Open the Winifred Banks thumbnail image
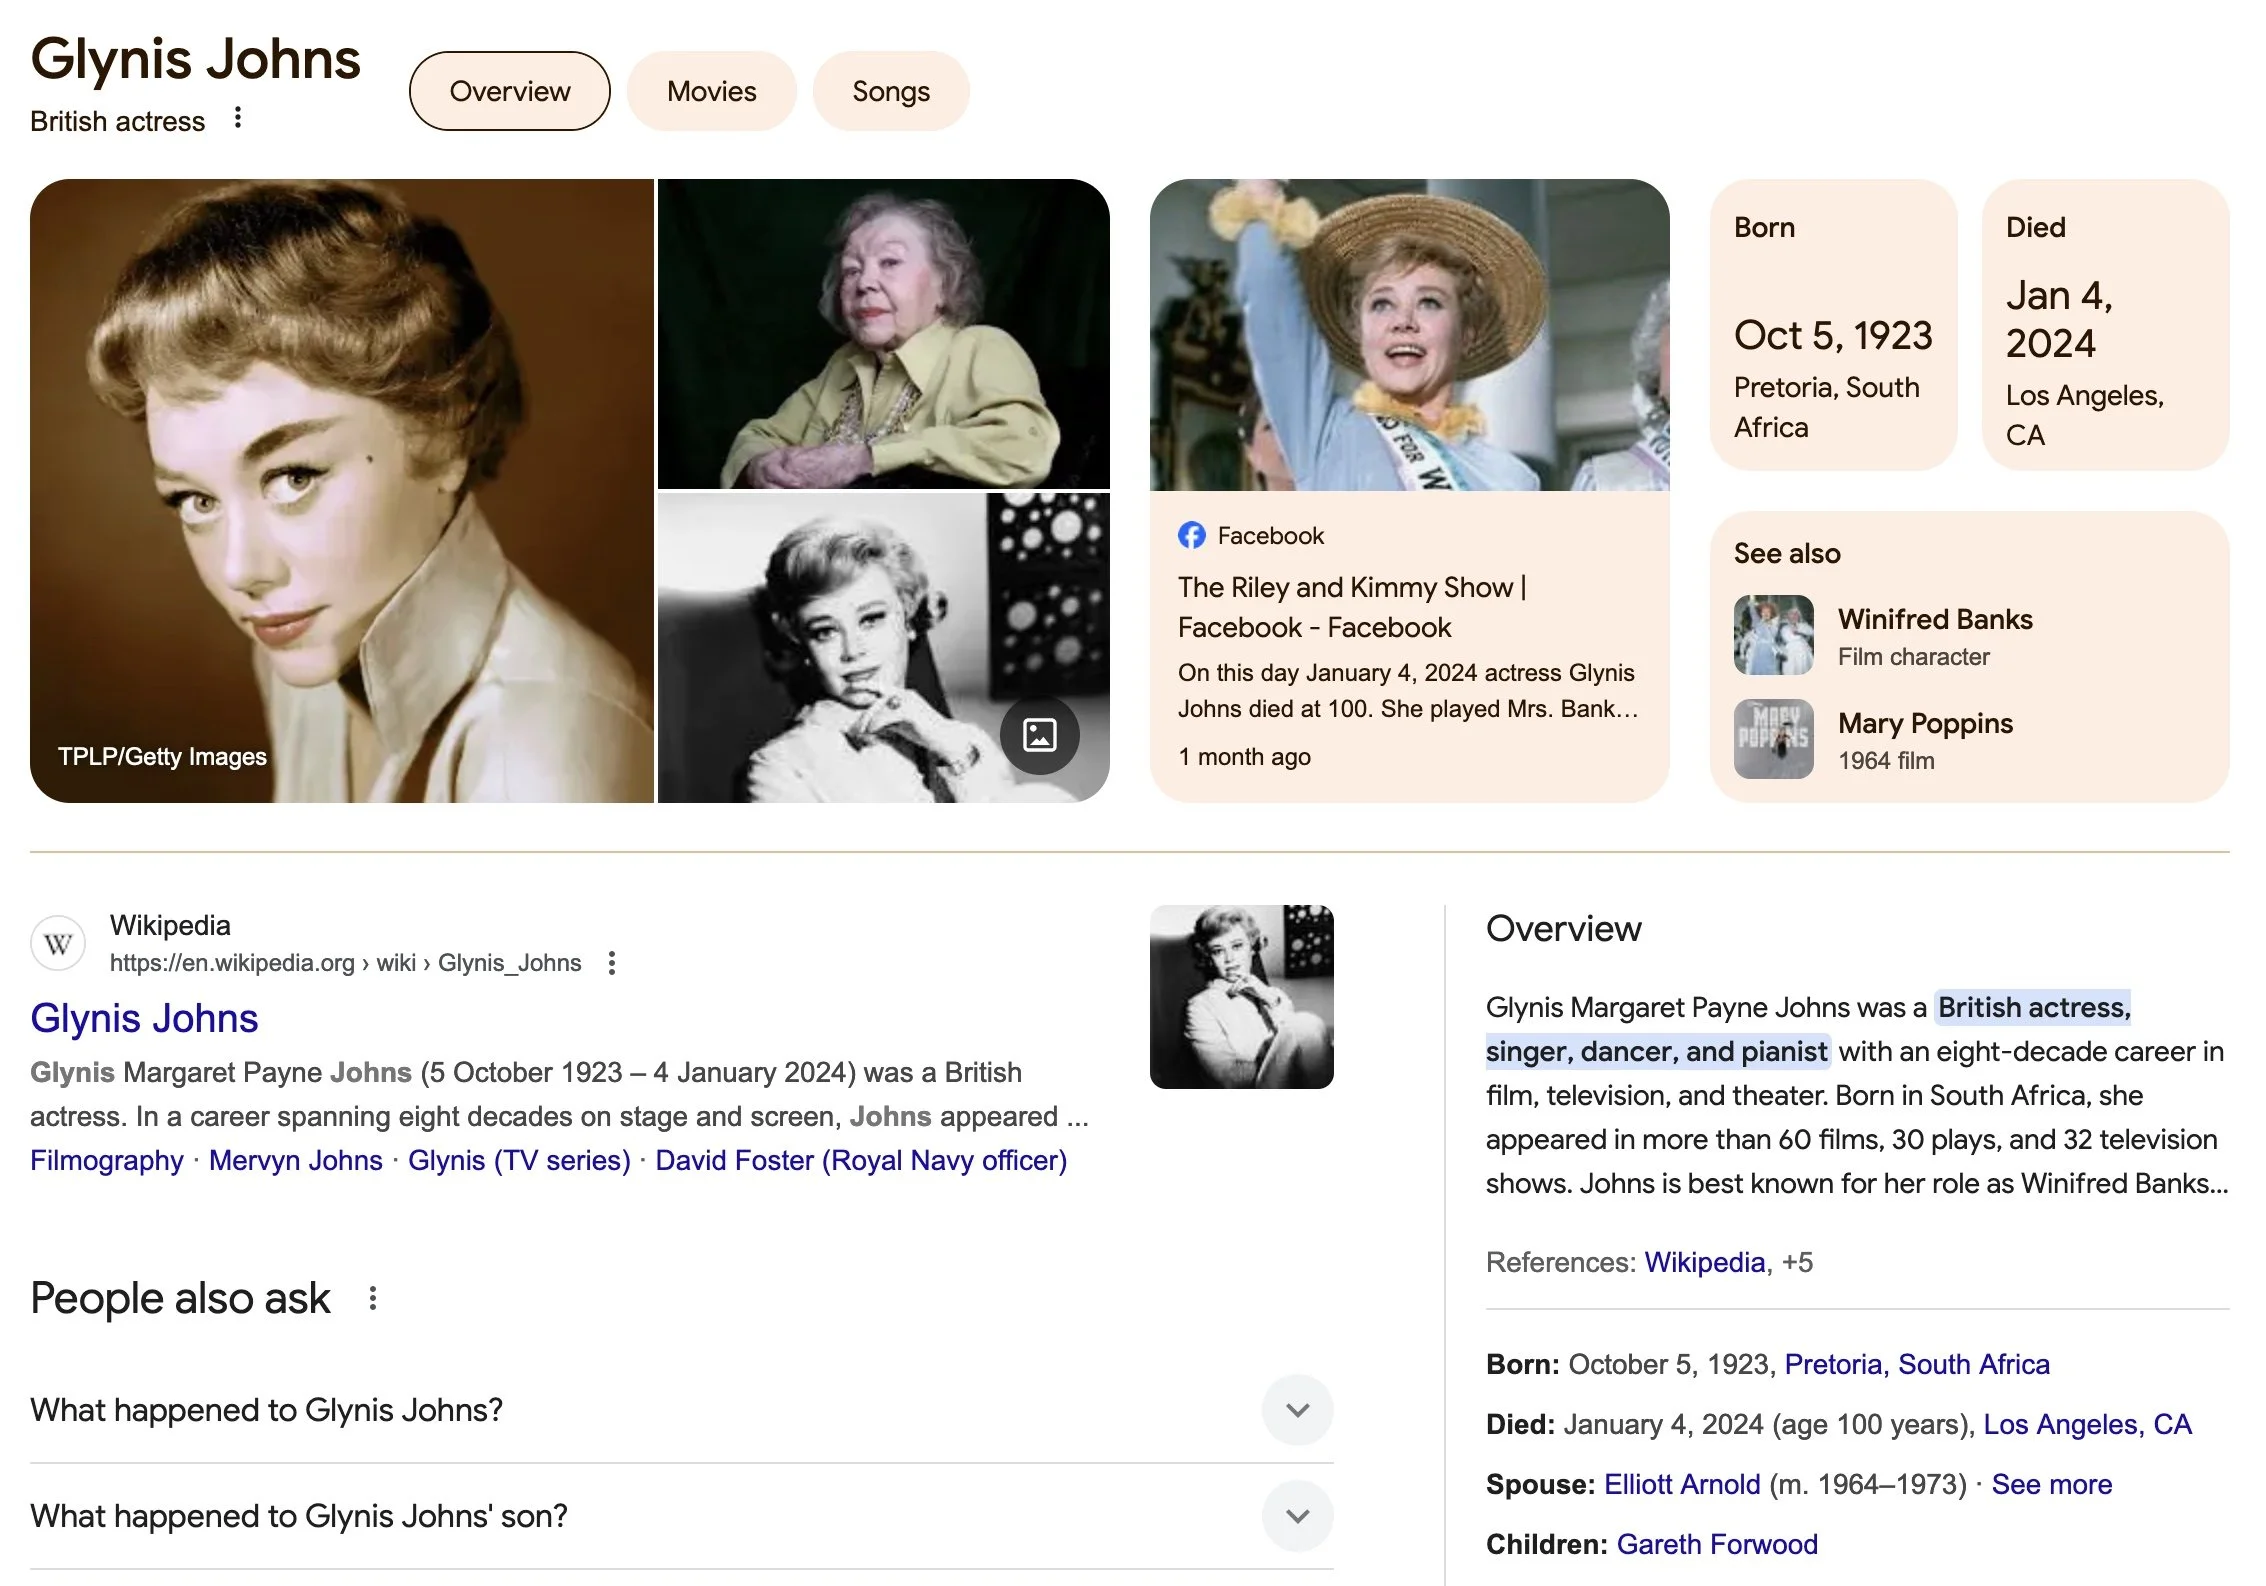The height and width of the screenshot is (1586, 2266). tap(1773, 636)
